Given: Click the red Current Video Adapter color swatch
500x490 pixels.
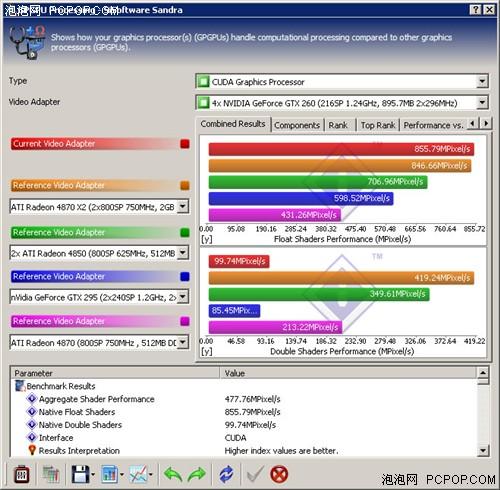Looking at the screenshot, I should [185, 144].
